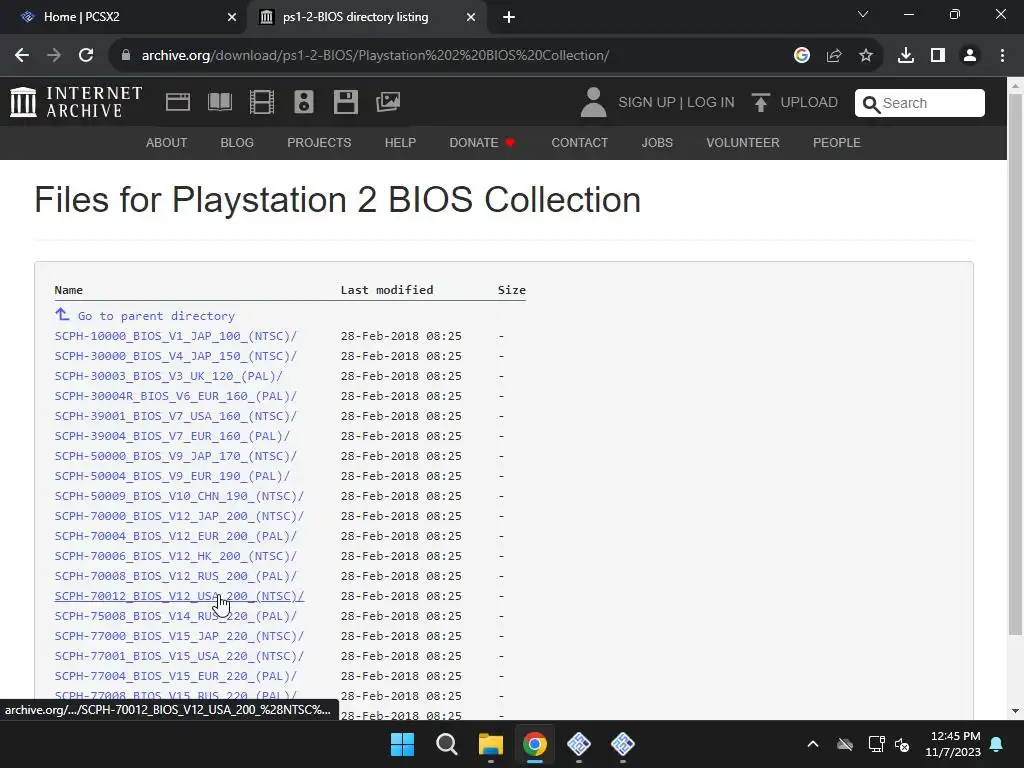Open SCPH-39001_BIOS_V7_USA_160 folder
Viewport: 1024px width, 768px height.
(176, 416)
